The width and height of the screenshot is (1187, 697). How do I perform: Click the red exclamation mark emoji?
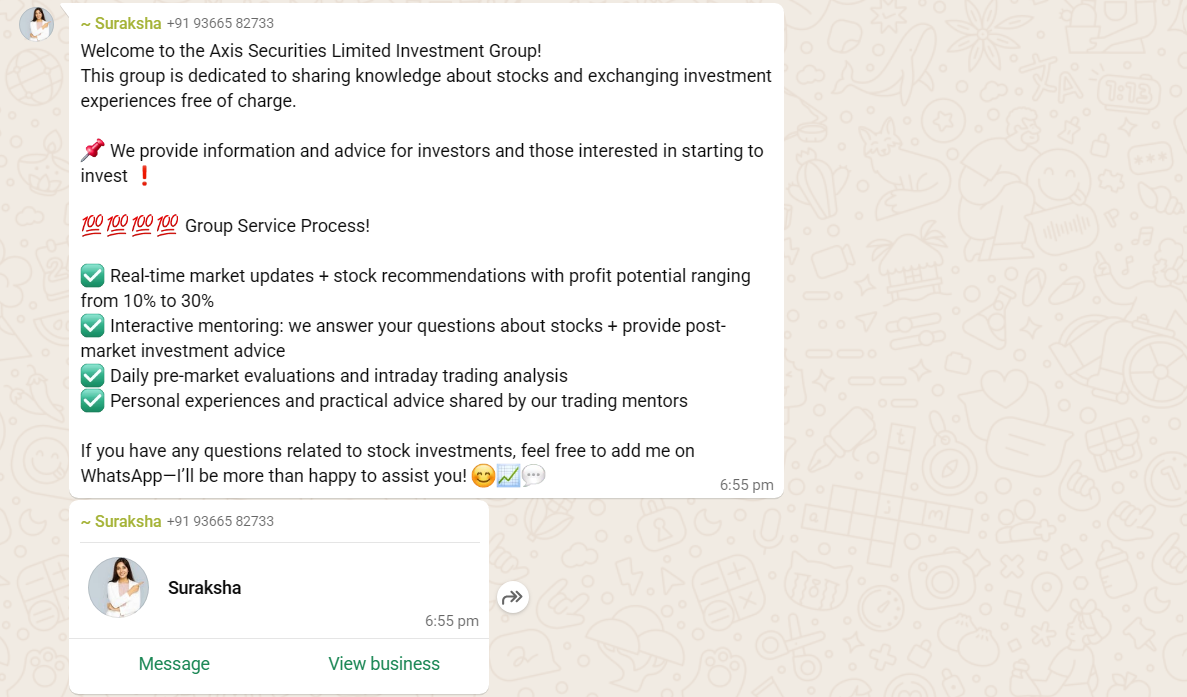click(x=144, y=176)
